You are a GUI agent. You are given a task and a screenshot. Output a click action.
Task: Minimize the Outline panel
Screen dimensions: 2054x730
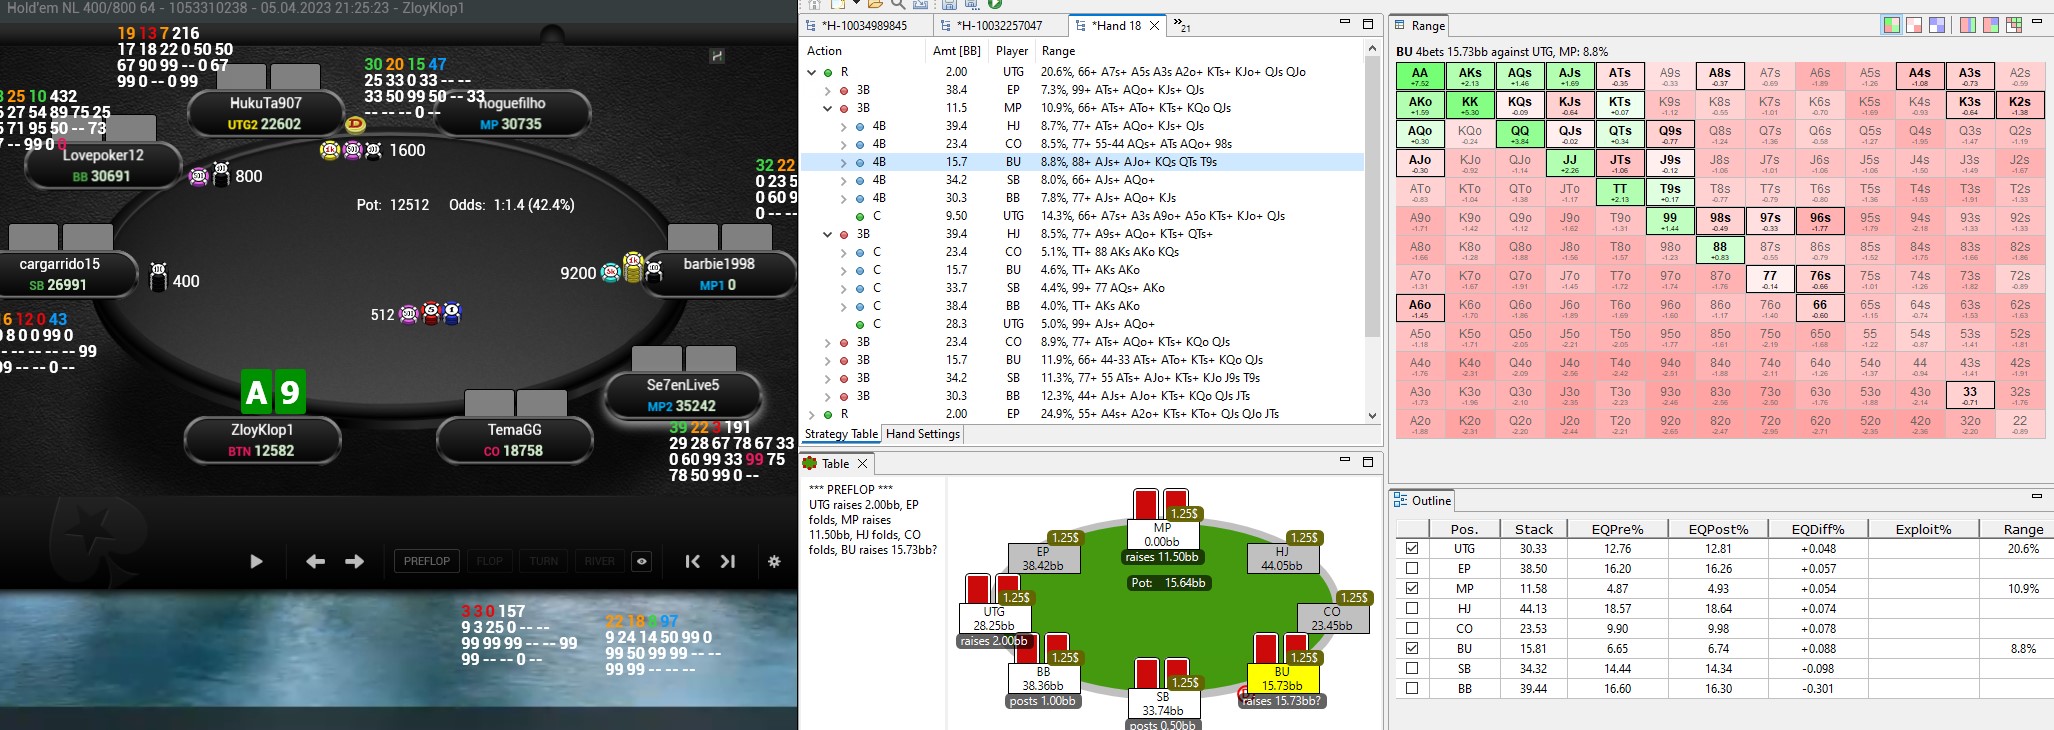[x=2037, y=497]
